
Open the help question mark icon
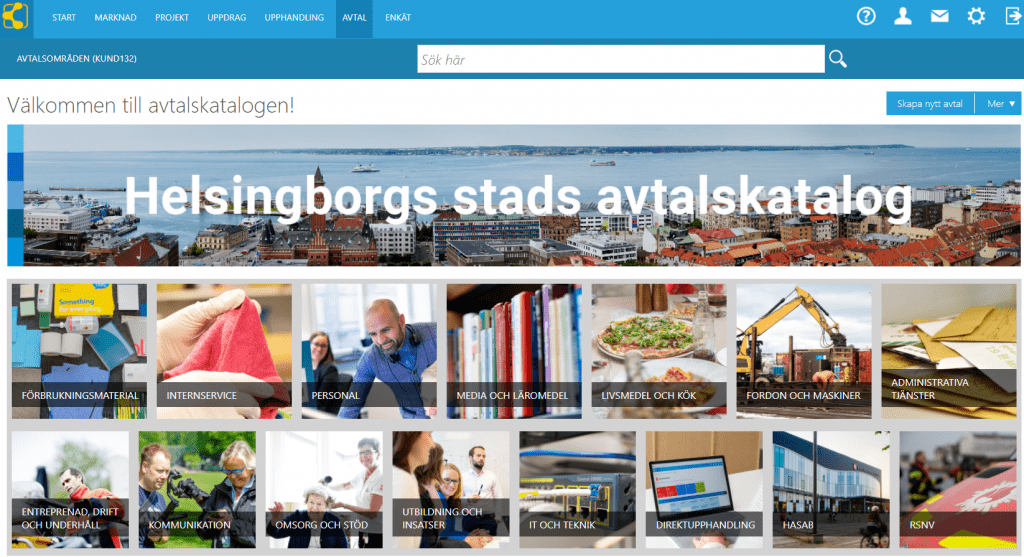tap(866, 16)
